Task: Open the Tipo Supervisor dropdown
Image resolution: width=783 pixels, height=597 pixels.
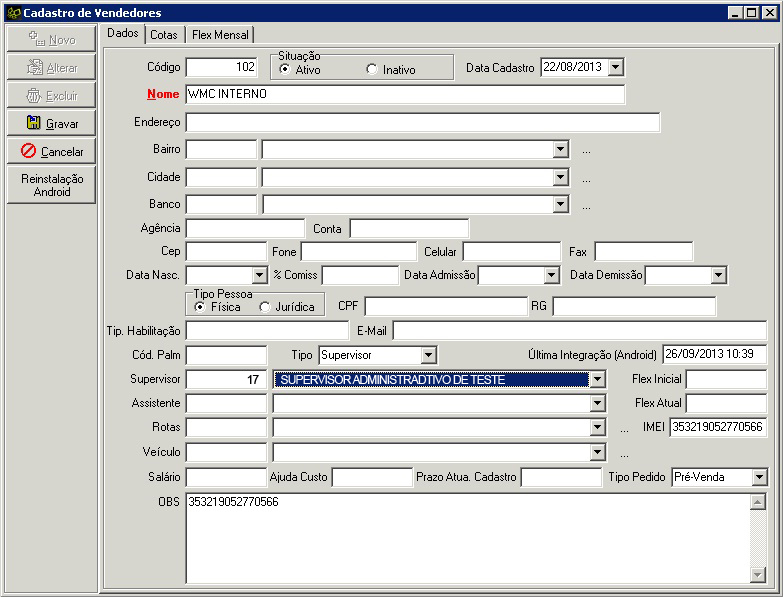Action: [428, 355]
